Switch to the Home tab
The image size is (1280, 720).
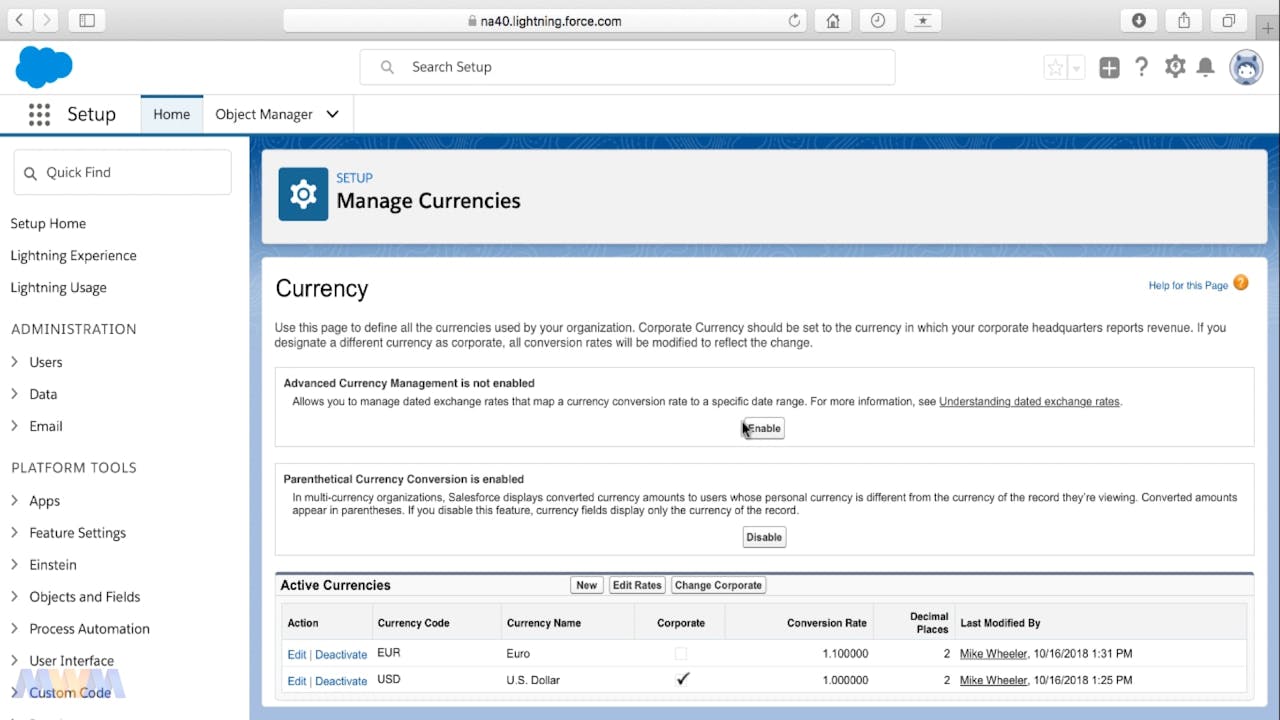(171, 114)
